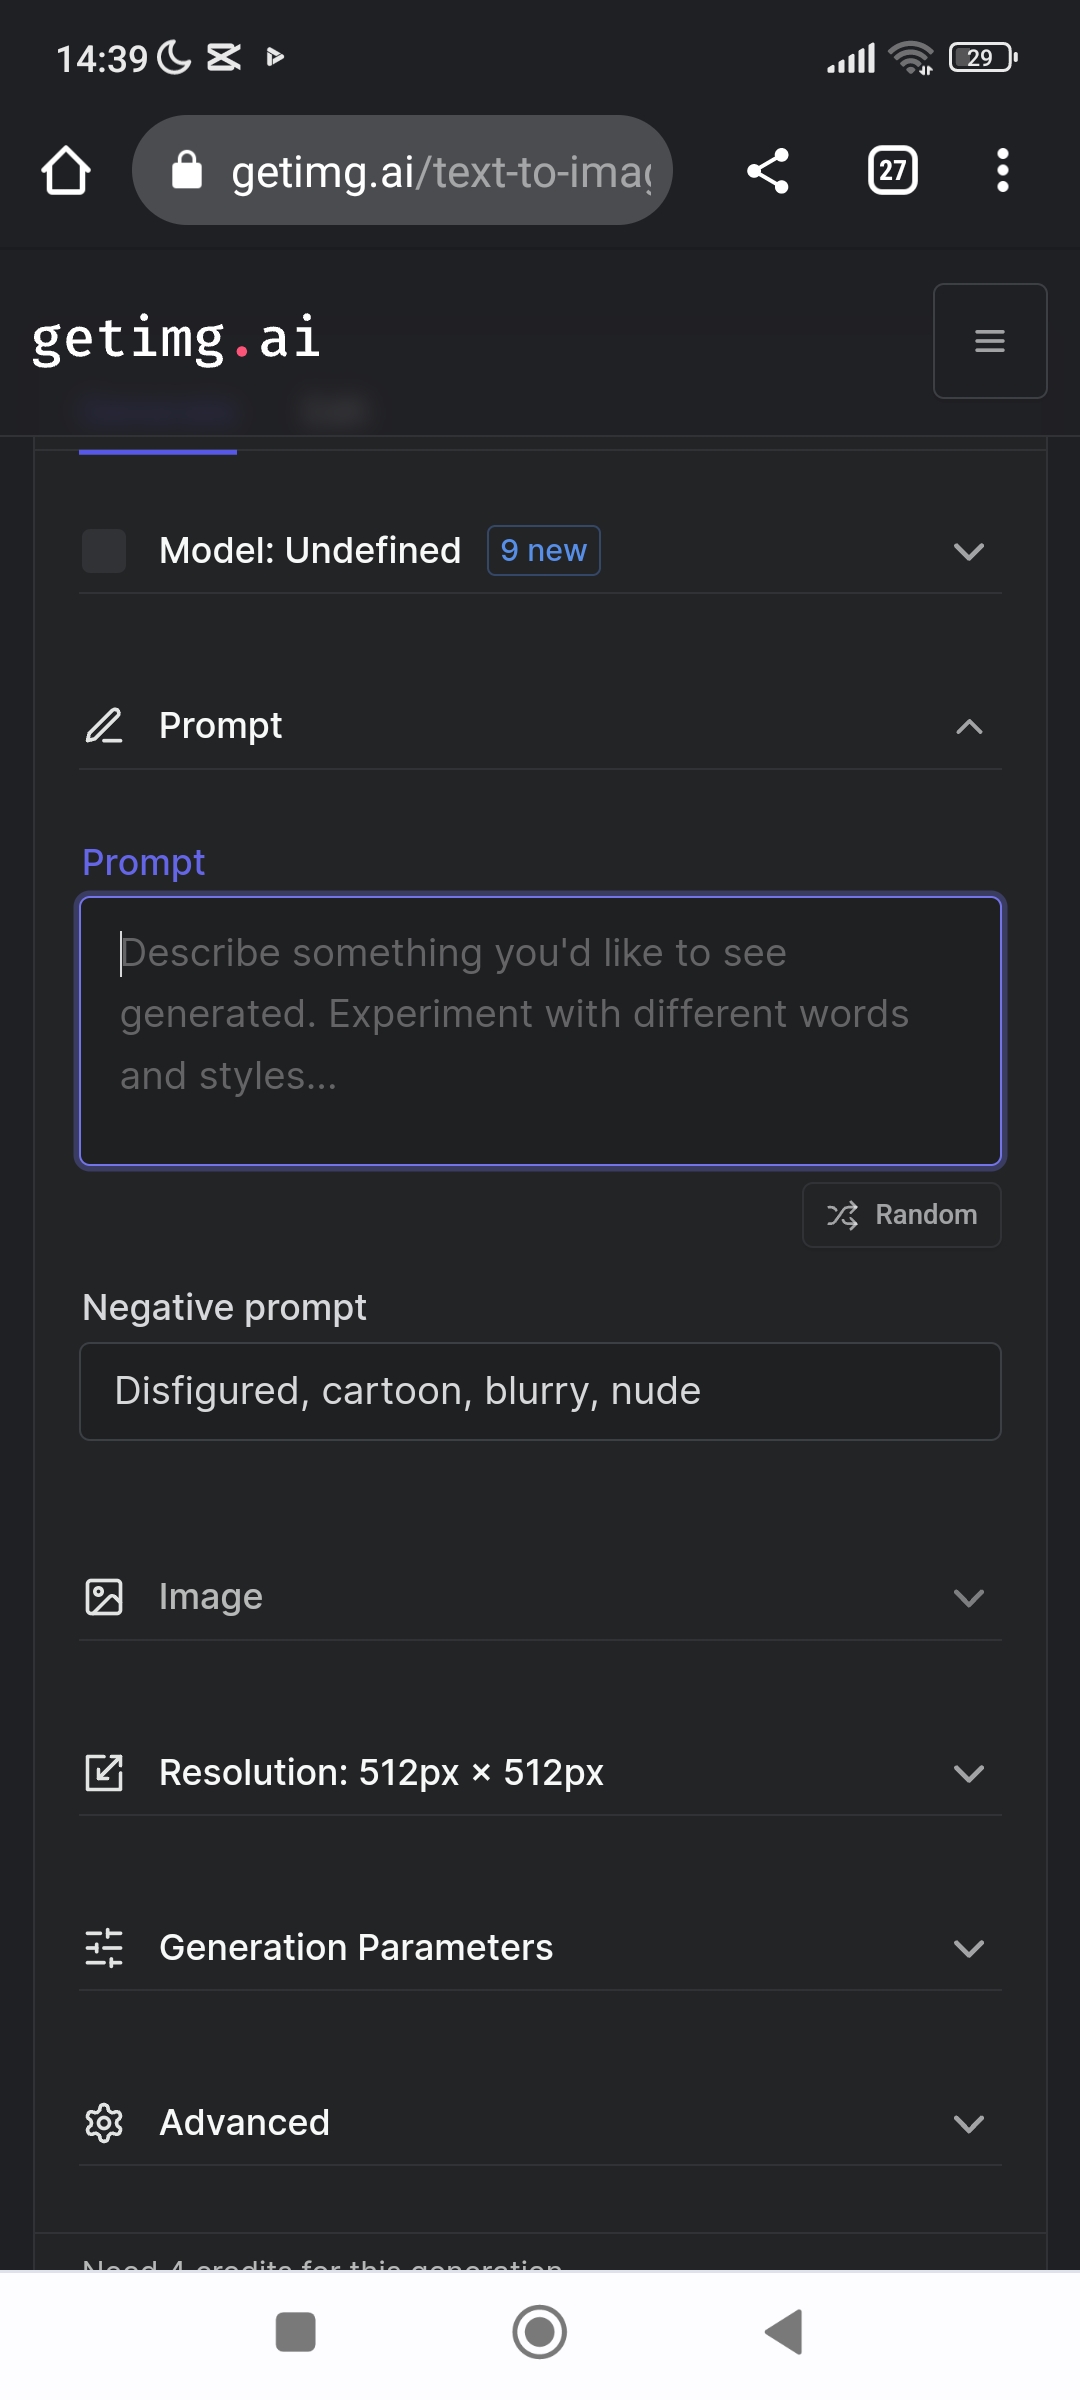Focus the Prompt description text area
Screen dimensions: 1080x2400
coord(540,1031)
